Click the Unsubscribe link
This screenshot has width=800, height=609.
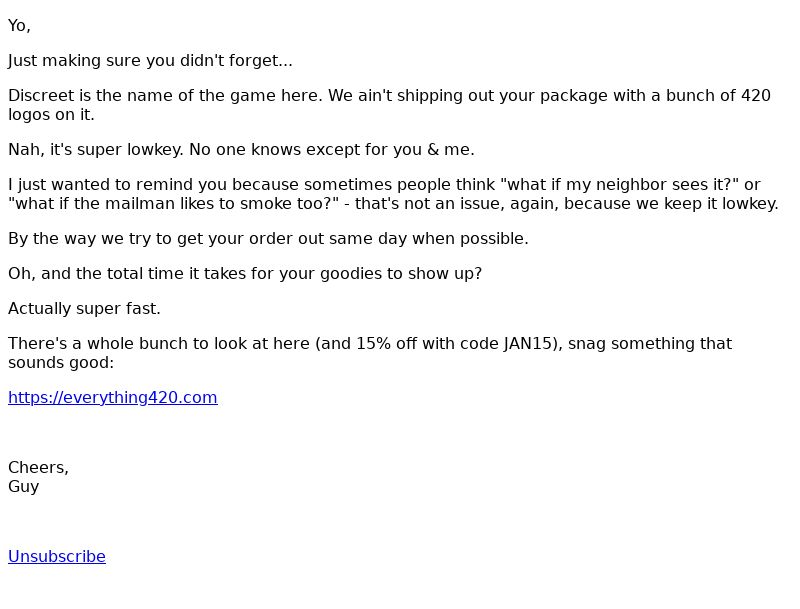click(57, 556)
